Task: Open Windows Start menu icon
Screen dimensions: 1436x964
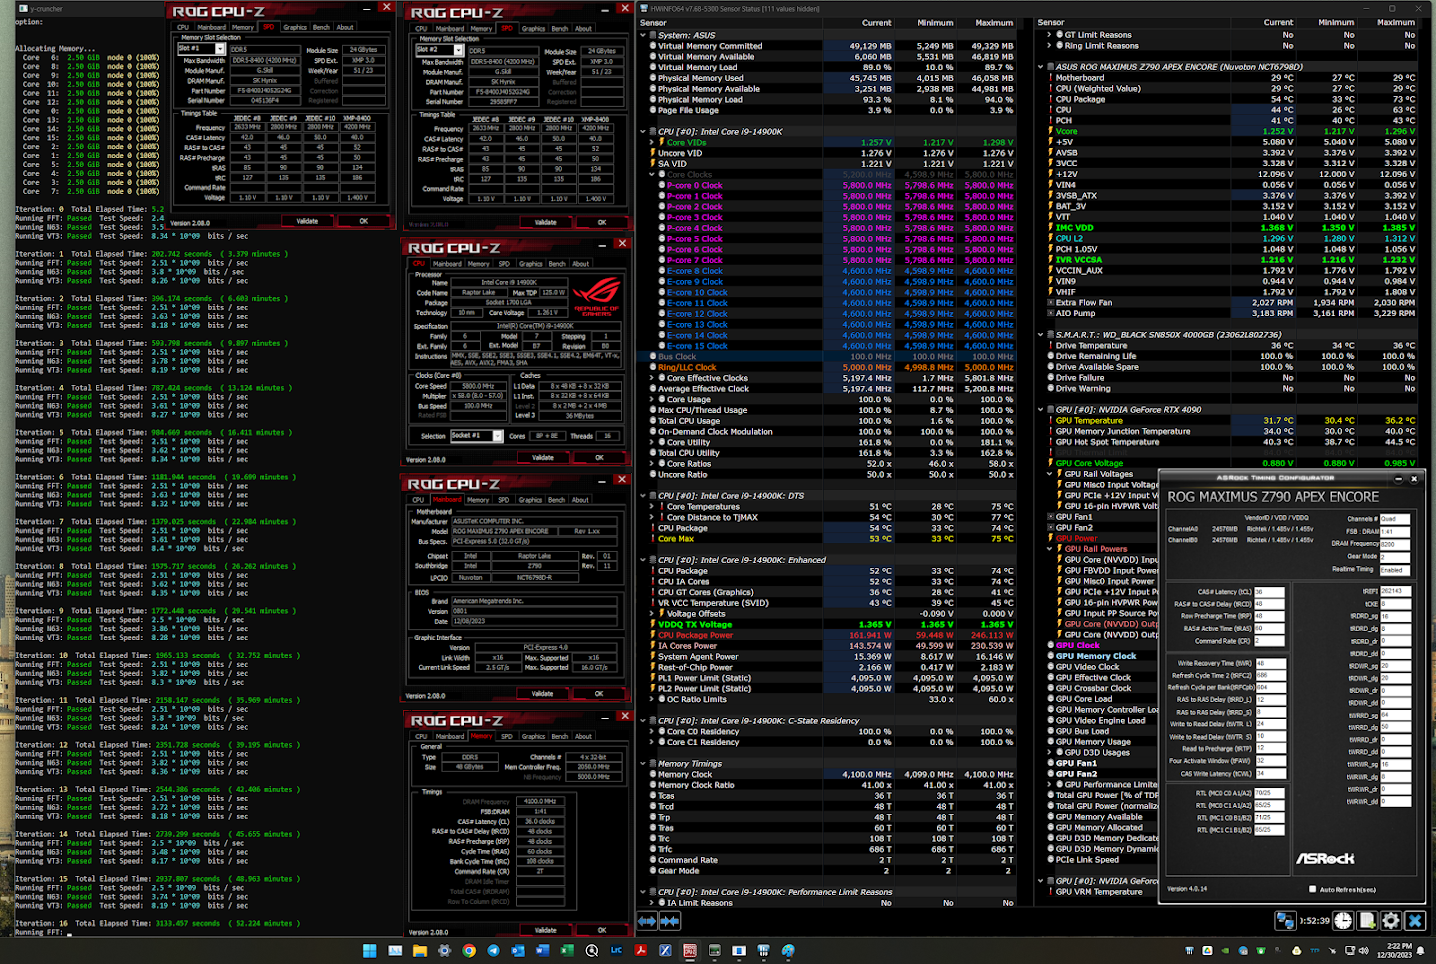Action: [x=369, y=950]
